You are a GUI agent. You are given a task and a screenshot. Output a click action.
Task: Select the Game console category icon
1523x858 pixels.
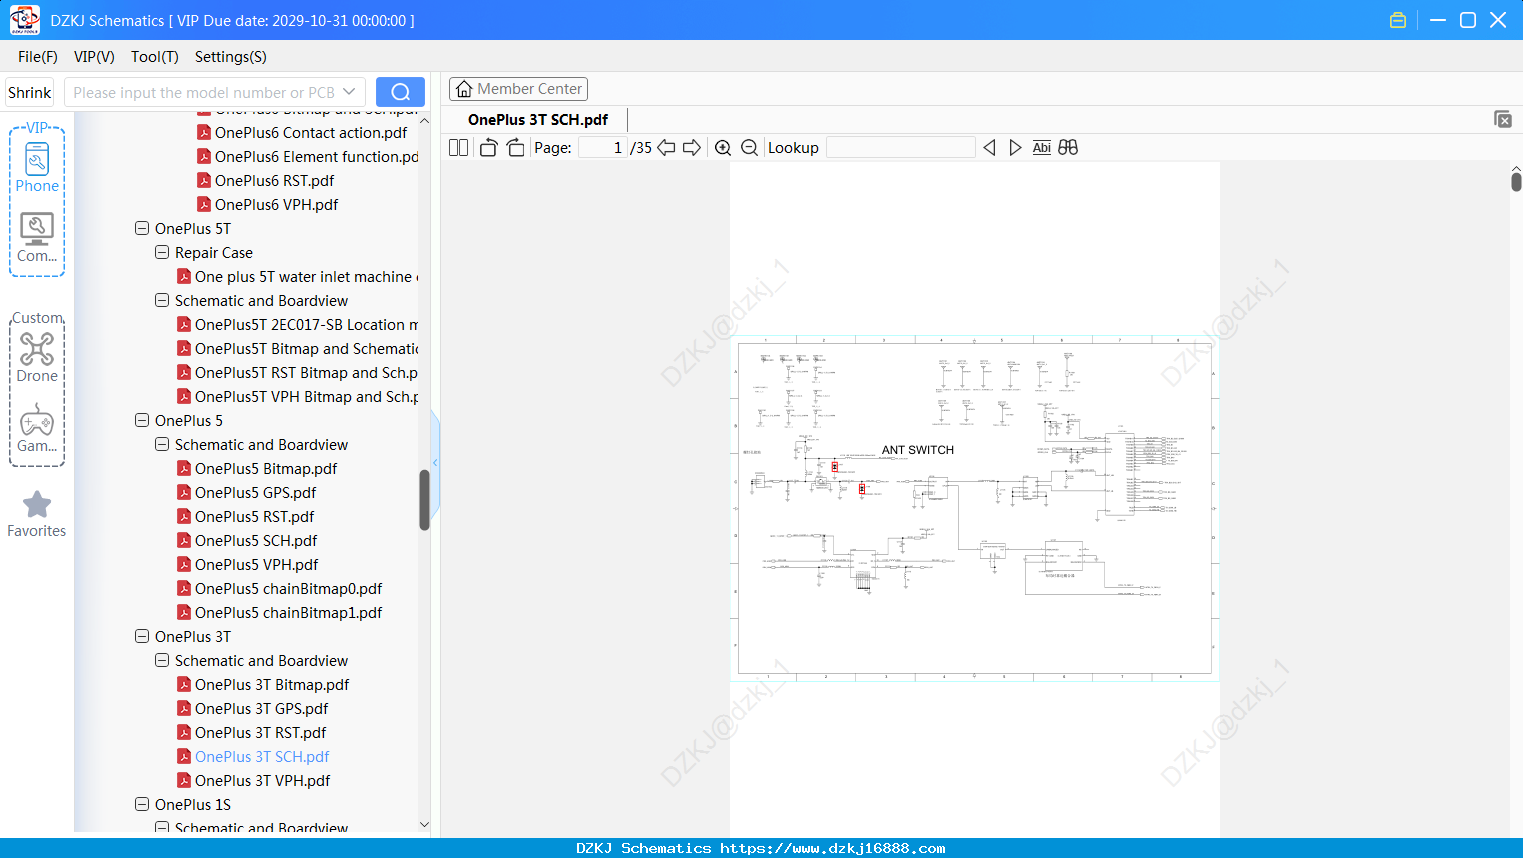coord(37,428)
